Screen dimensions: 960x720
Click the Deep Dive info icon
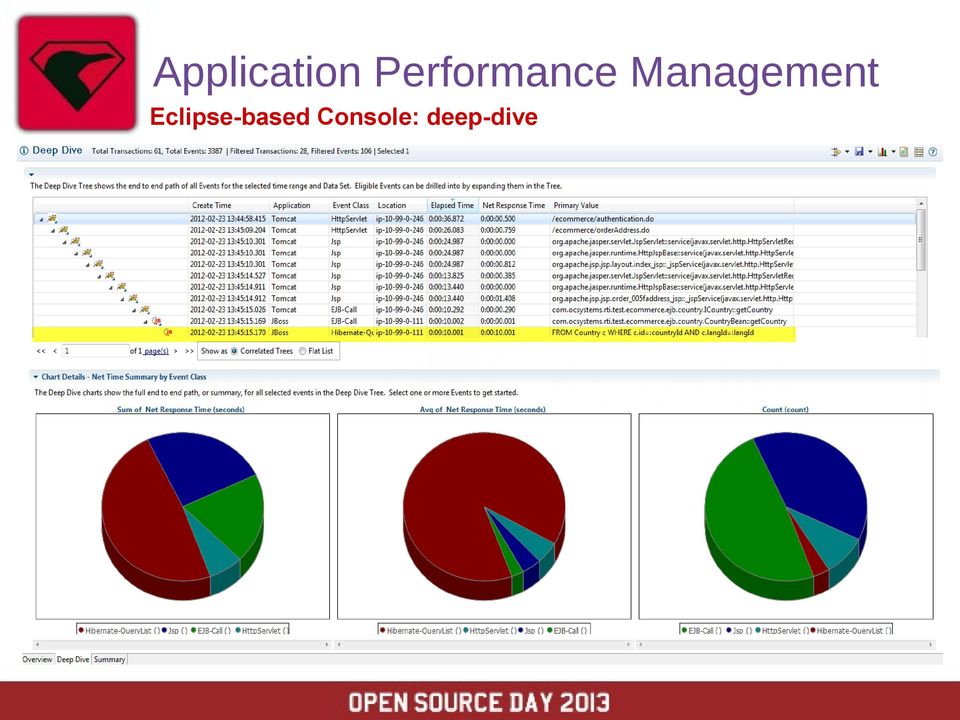24,151
